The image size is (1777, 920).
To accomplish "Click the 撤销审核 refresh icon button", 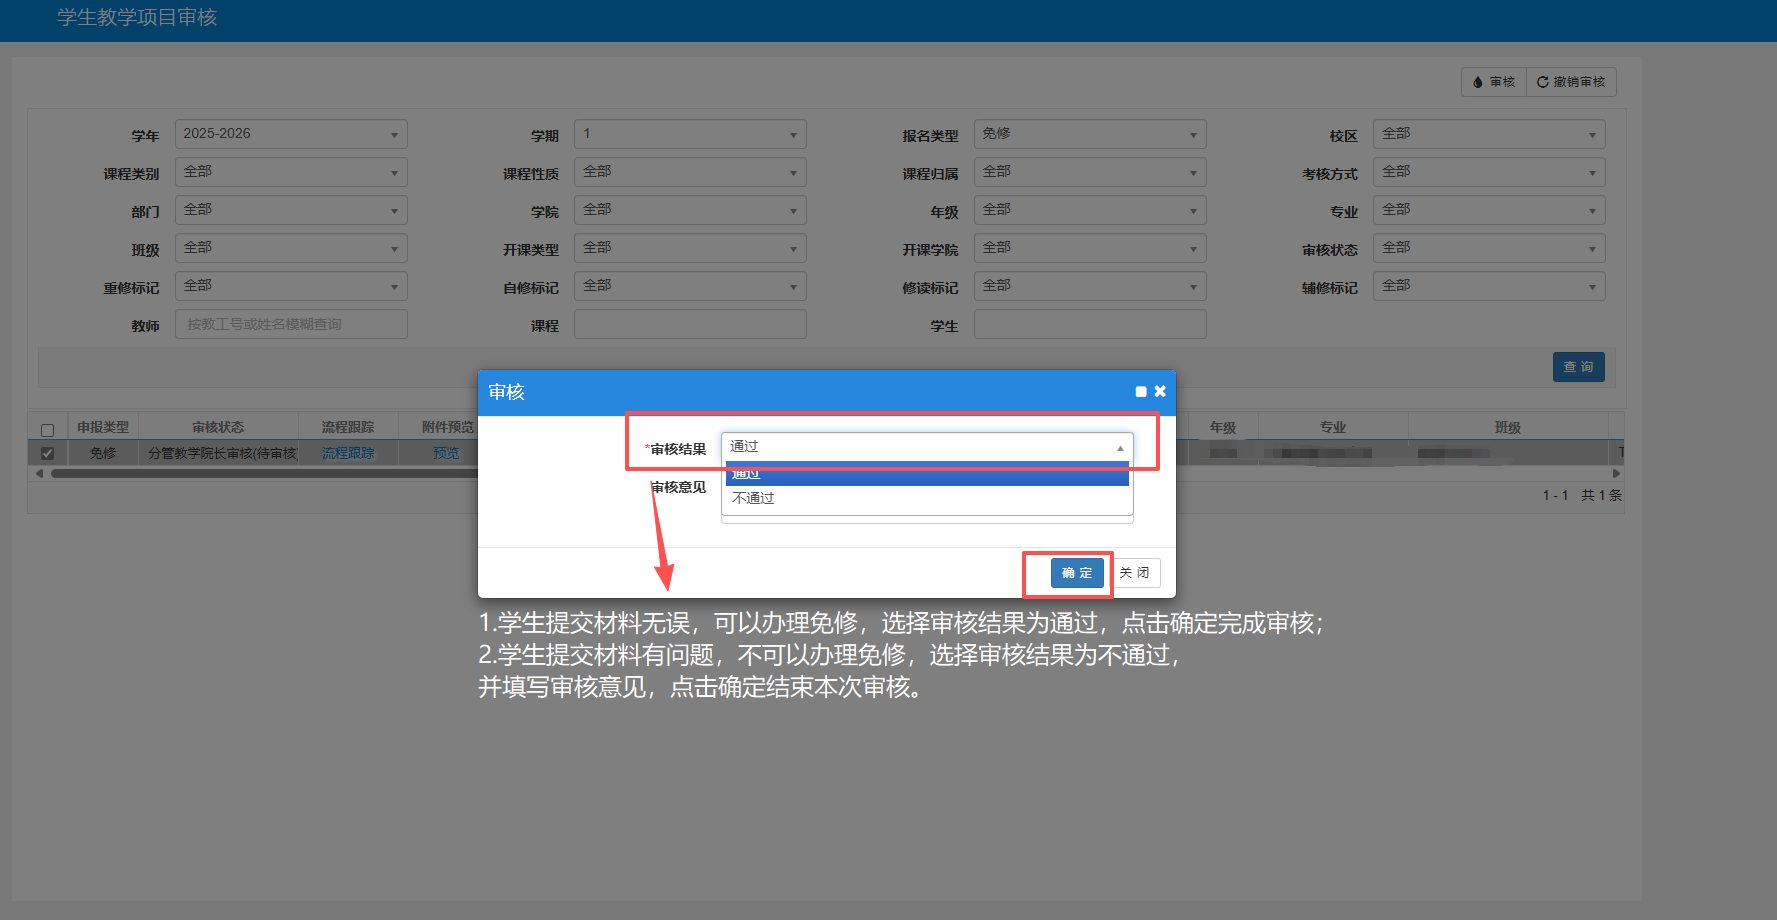I will (x=1571, y=82).
